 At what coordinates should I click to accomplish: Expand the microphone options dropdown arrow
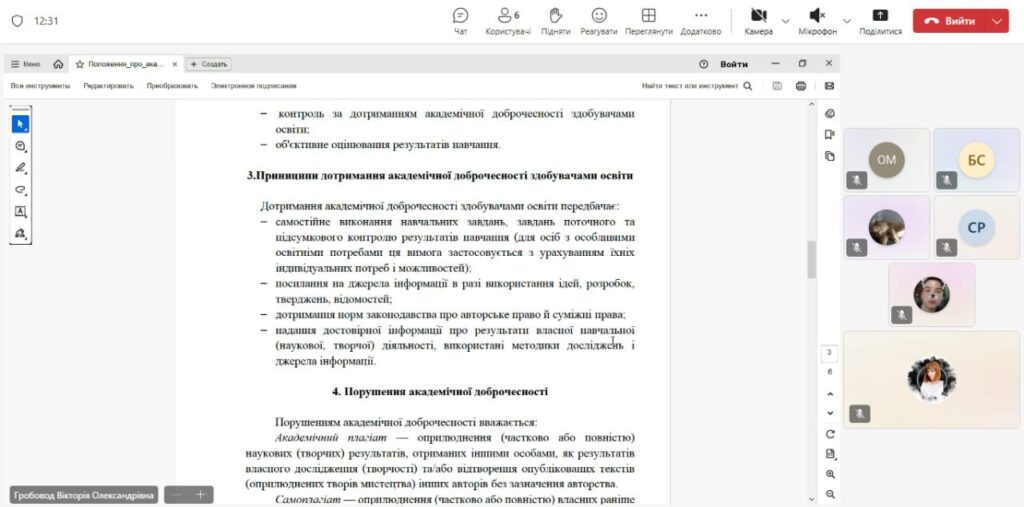[847, 21]
